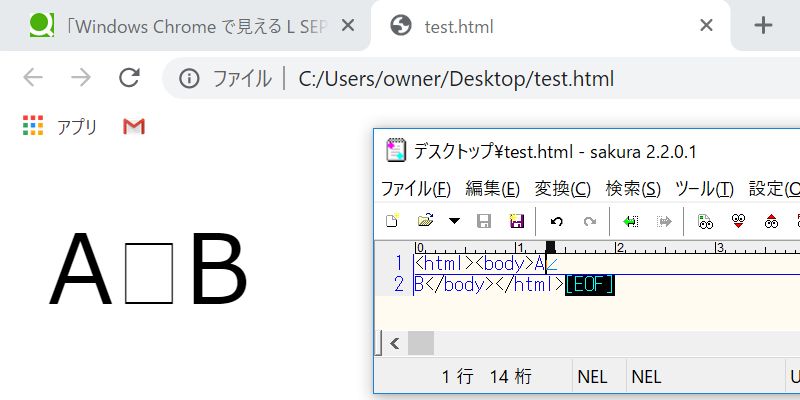Close the Windows Chrome で見える tab

(347, 26)
